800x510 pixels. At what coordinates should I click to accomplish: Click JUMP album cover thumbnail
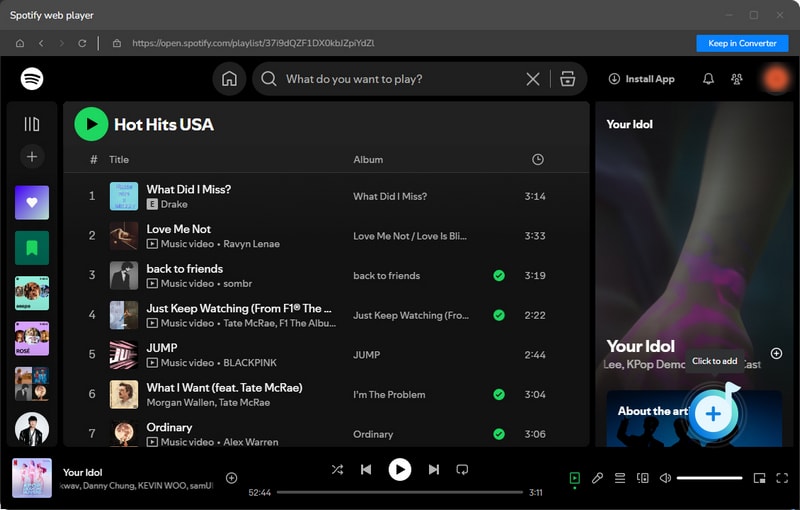(x=123, y=354)
